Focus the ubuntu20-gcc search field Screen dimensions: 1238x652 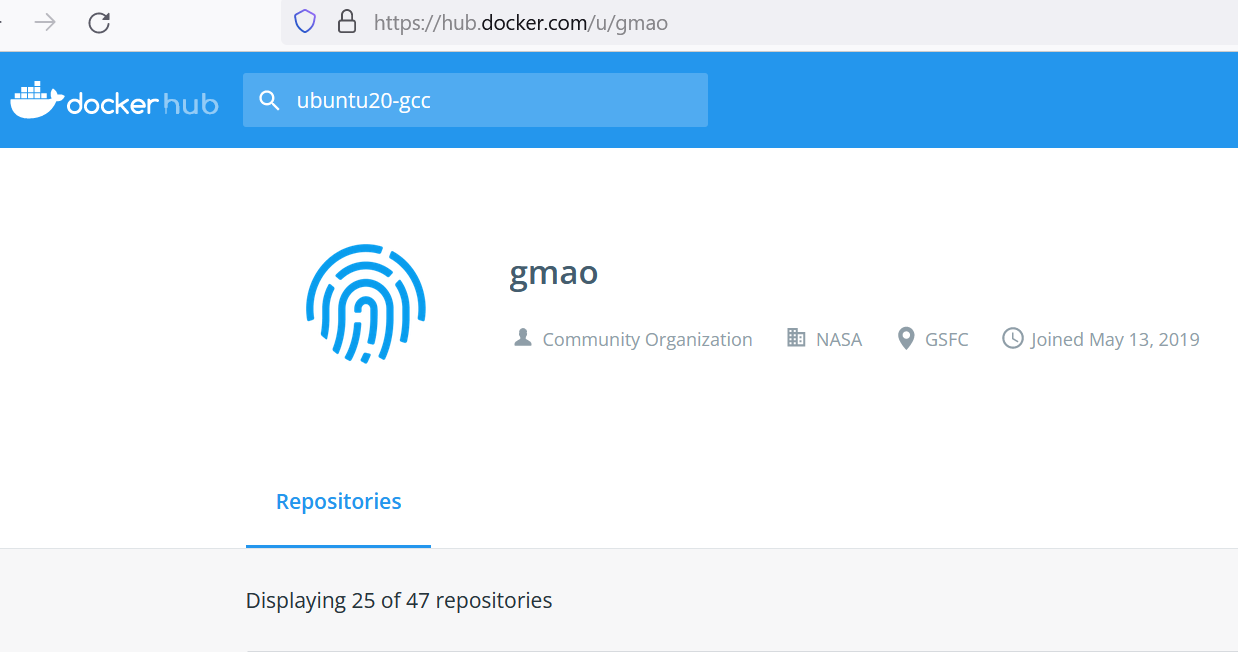[475, 100]
